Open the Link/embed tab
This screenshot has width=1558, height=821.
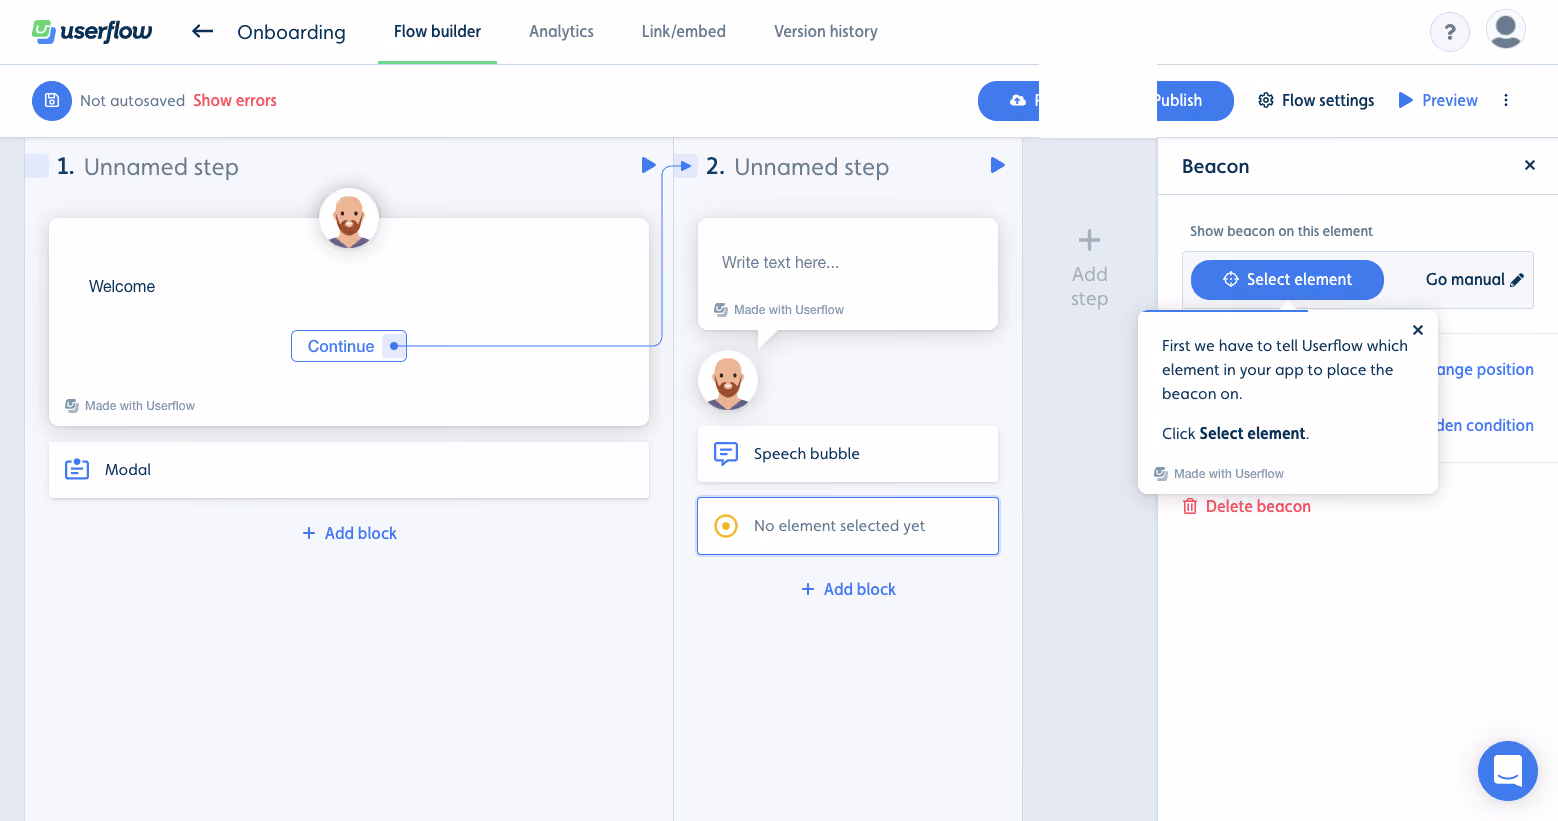[x=684, y=31]
